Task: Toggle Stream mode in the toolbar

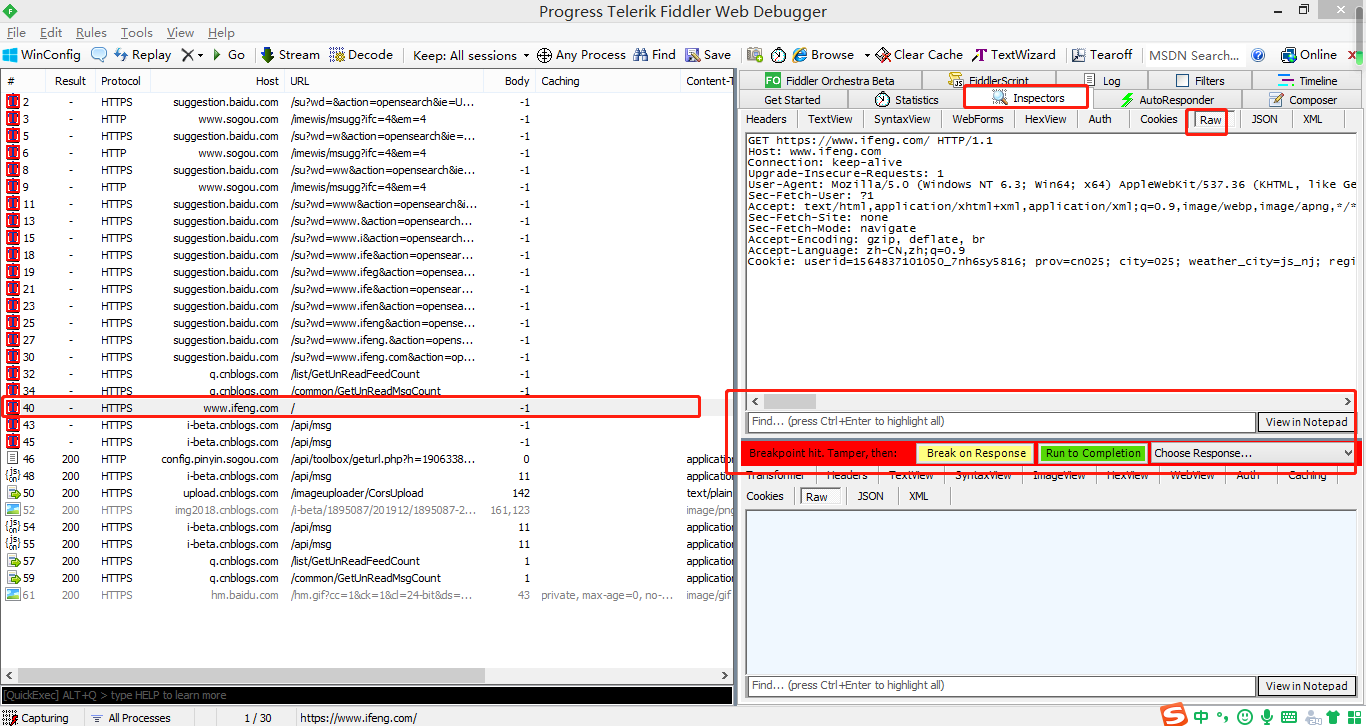Action: pyautogui.click(x=290, y=55)
